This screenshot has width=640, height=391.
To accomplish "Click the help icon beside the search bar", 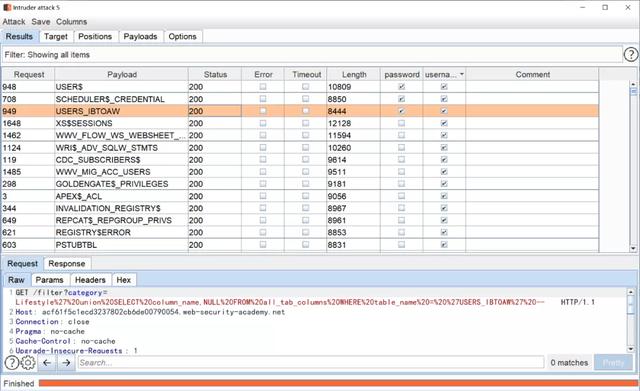I will pyautogui.click(x=11, y=362).
